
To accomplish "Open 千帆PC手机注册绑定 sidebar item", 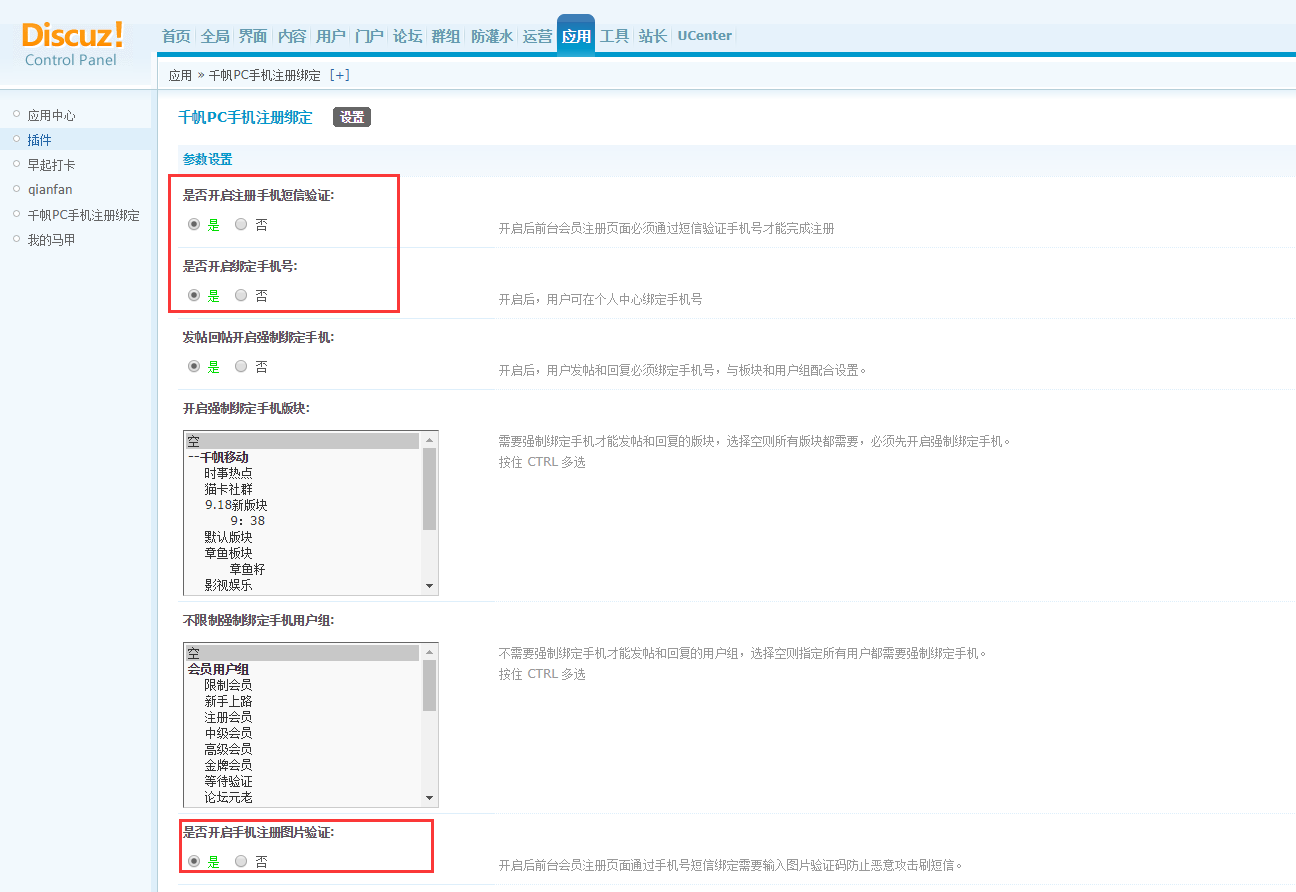I will tap(84, 215).
